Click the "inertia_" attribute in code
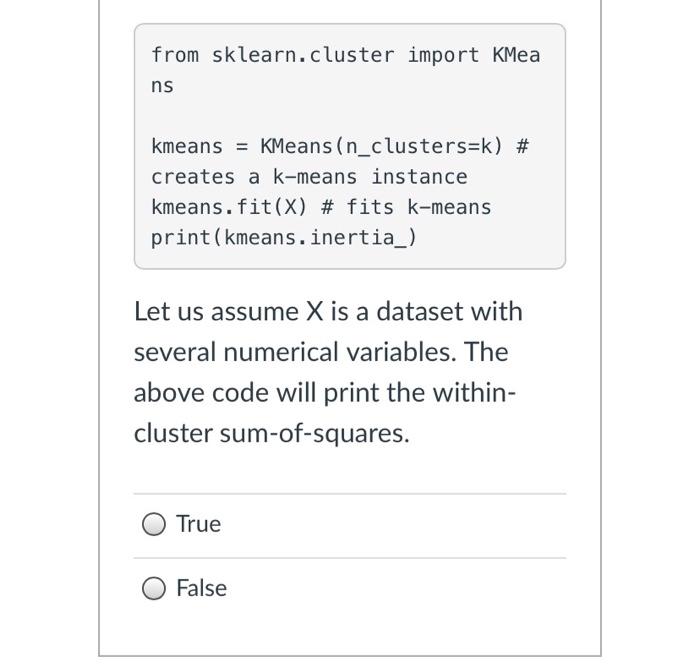The image size is (700, 668). pyautogui.click(x=358, y=238)
